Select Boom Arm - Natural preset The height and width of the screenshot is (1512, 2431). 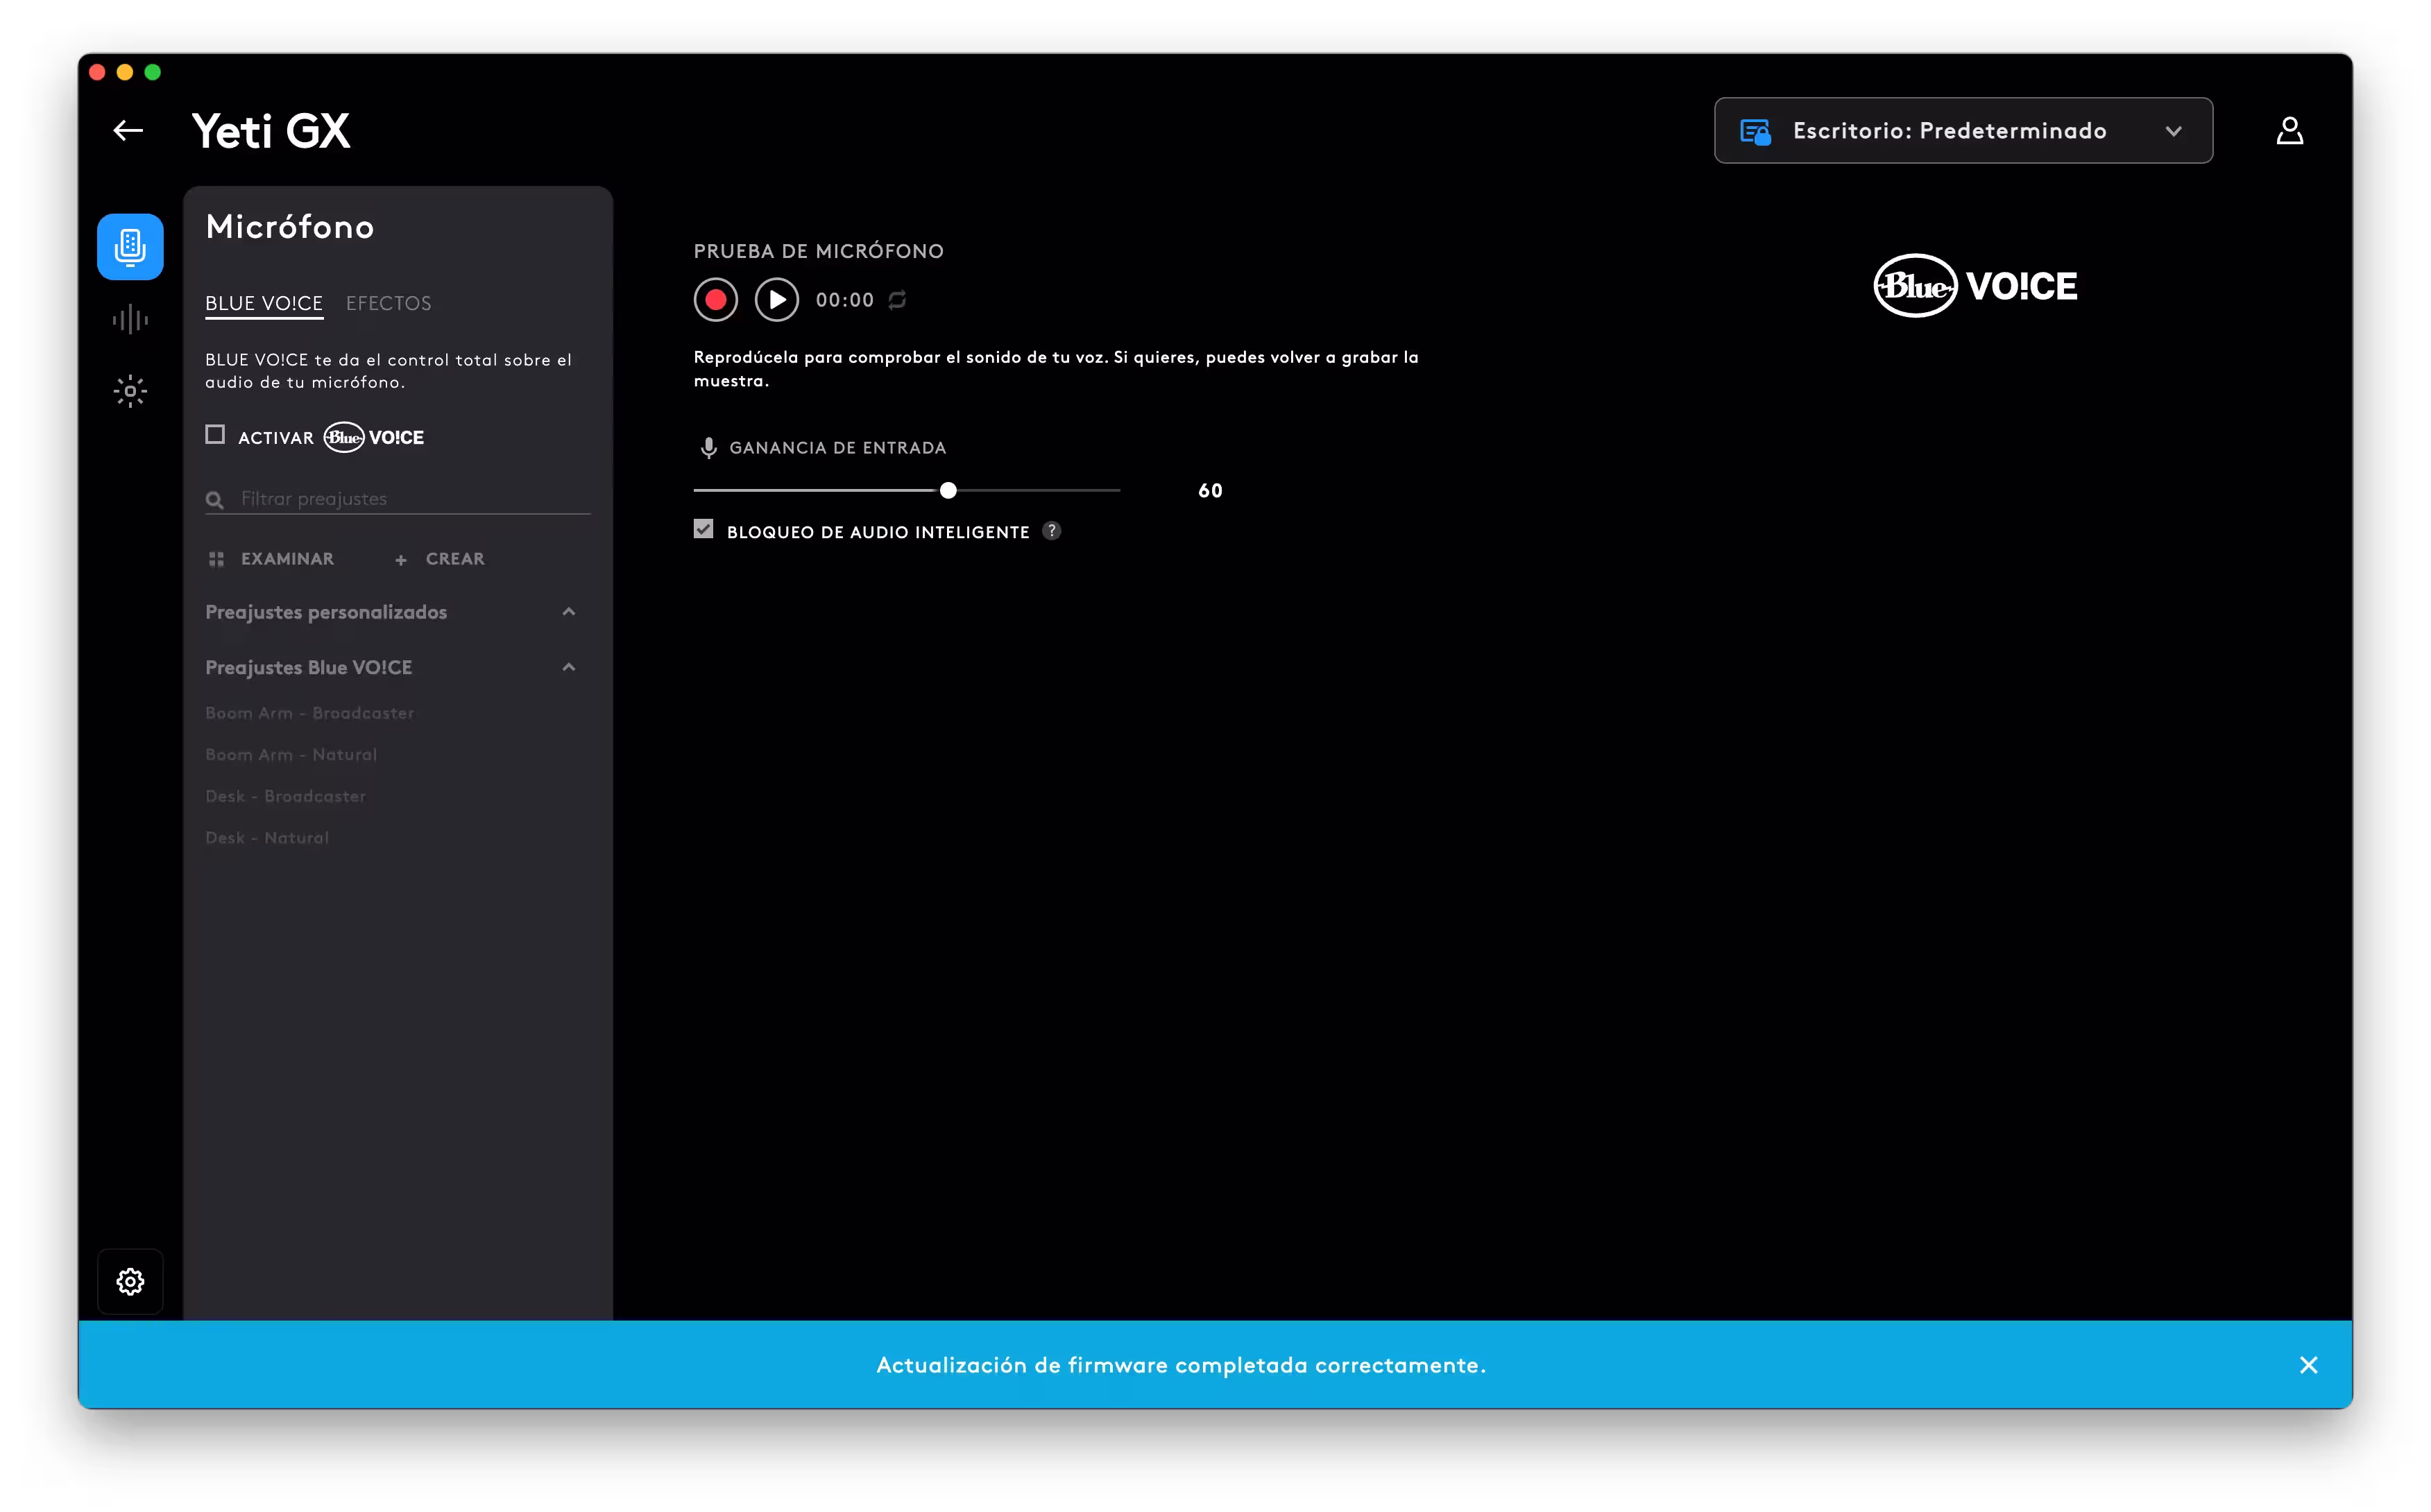point(291,755)
